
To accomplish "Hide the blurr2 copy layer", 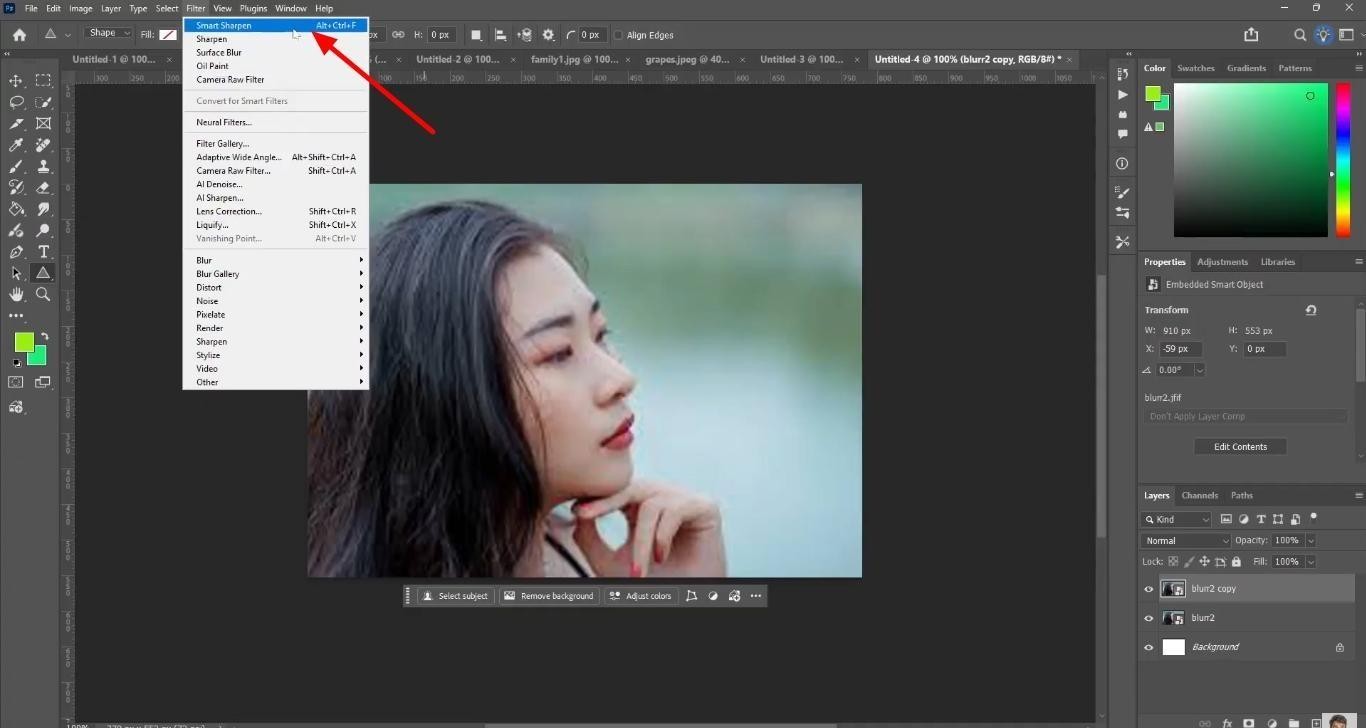I will tap(1149, 589).
